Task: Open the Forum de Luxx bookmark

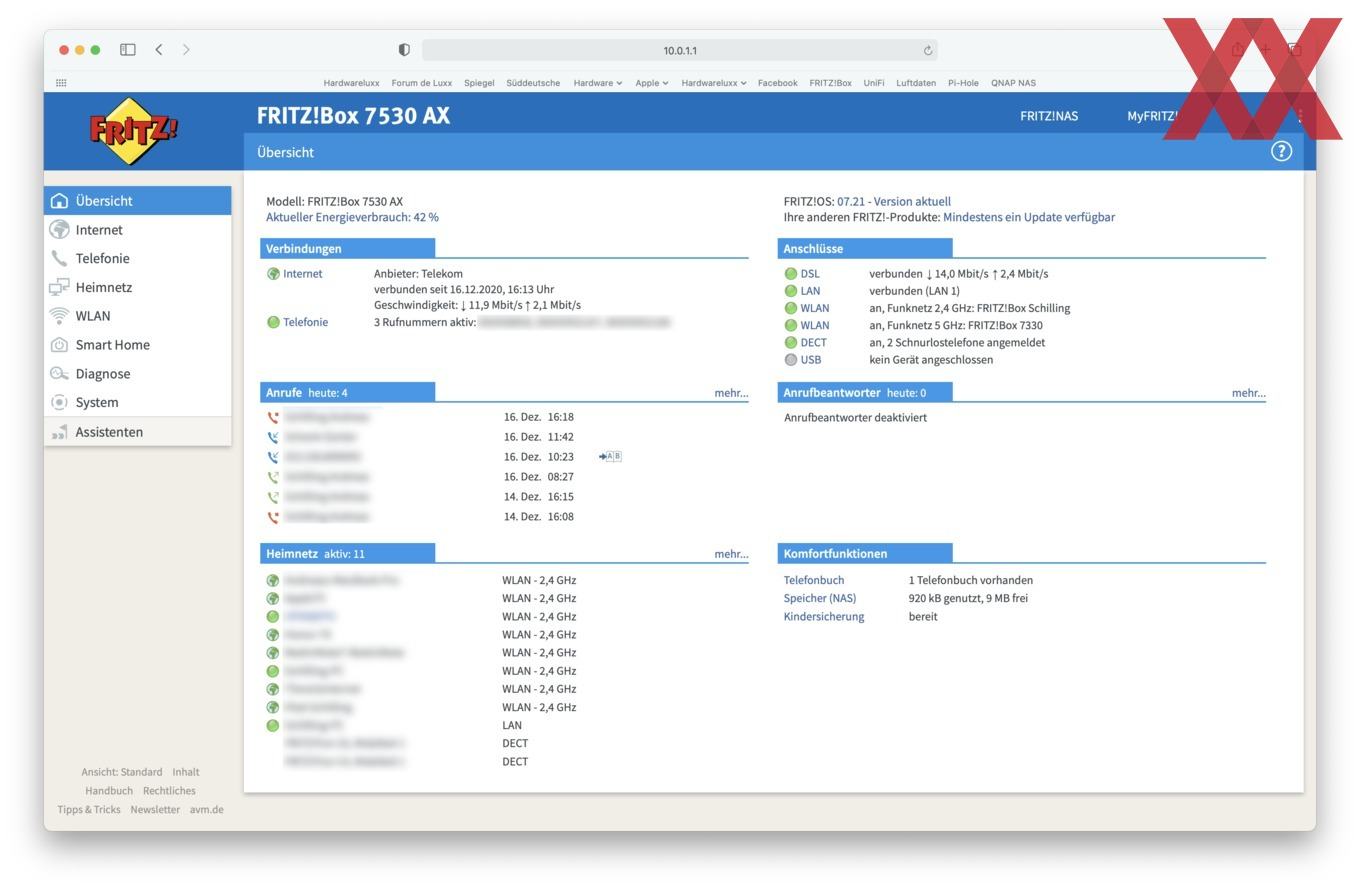Action: pos(422,83)
